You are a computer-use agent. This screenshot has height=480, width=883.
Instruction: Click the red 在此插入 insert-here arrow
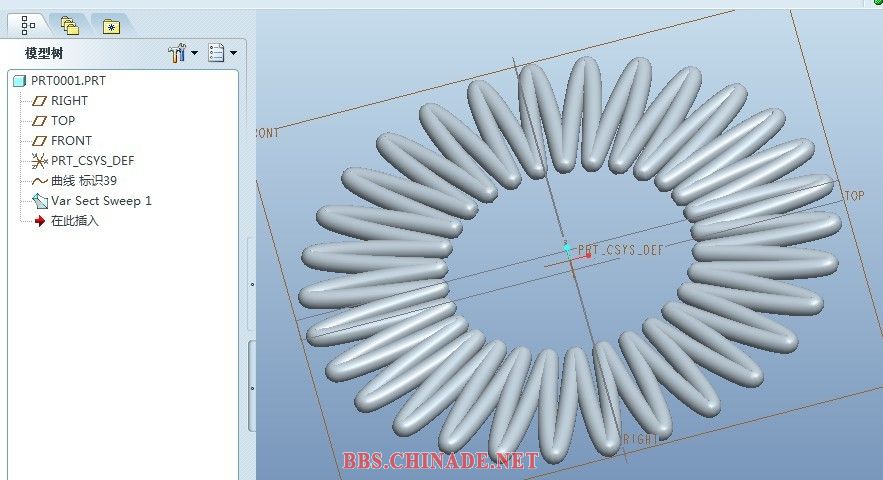click(x=40, y=221)
